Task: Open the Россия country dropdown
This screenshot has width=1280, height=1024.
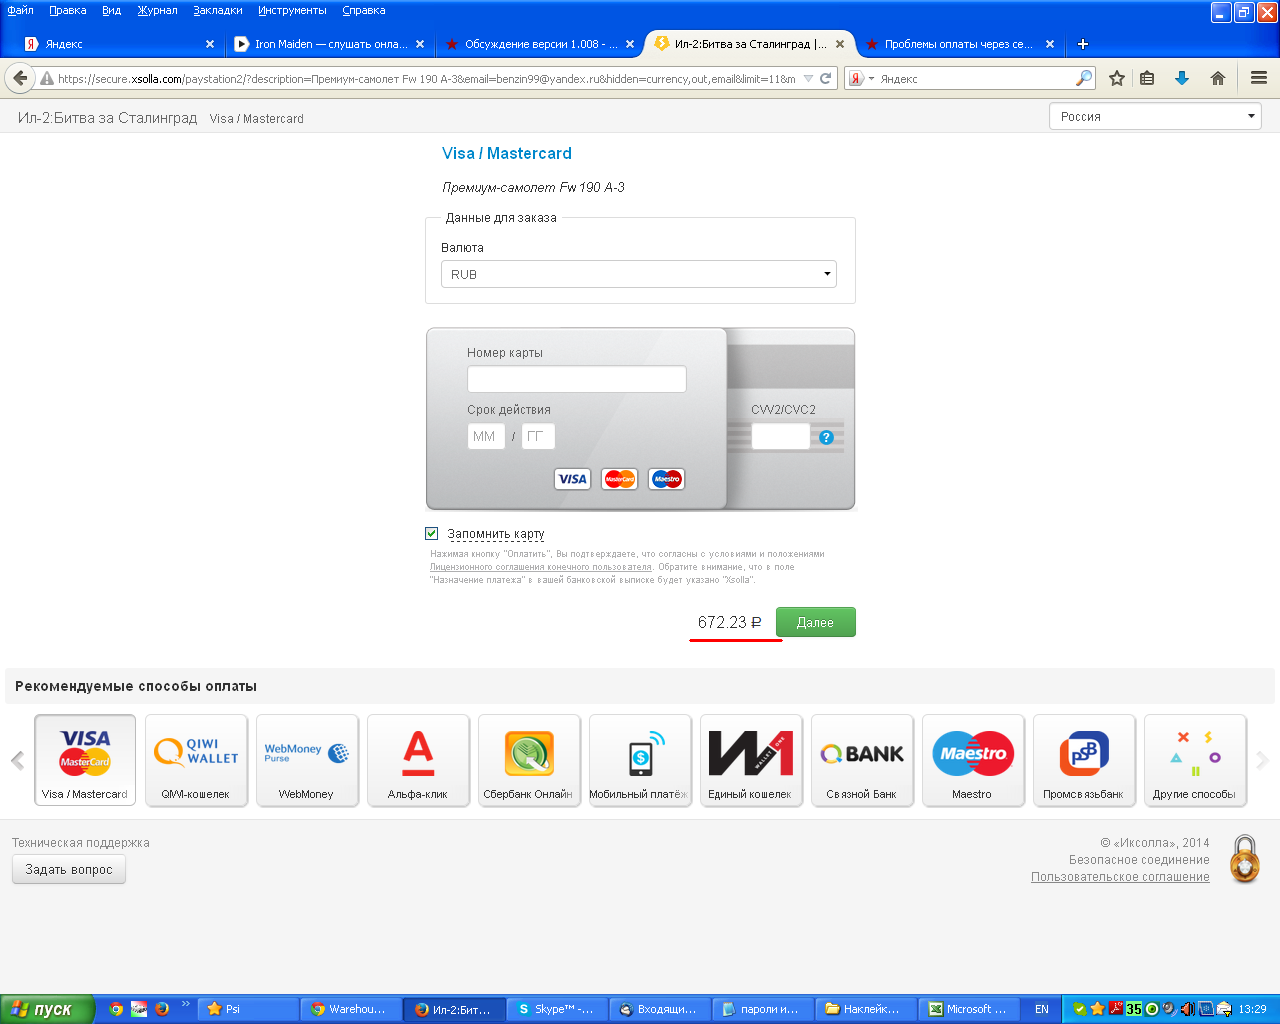Action: point(1155,116)
